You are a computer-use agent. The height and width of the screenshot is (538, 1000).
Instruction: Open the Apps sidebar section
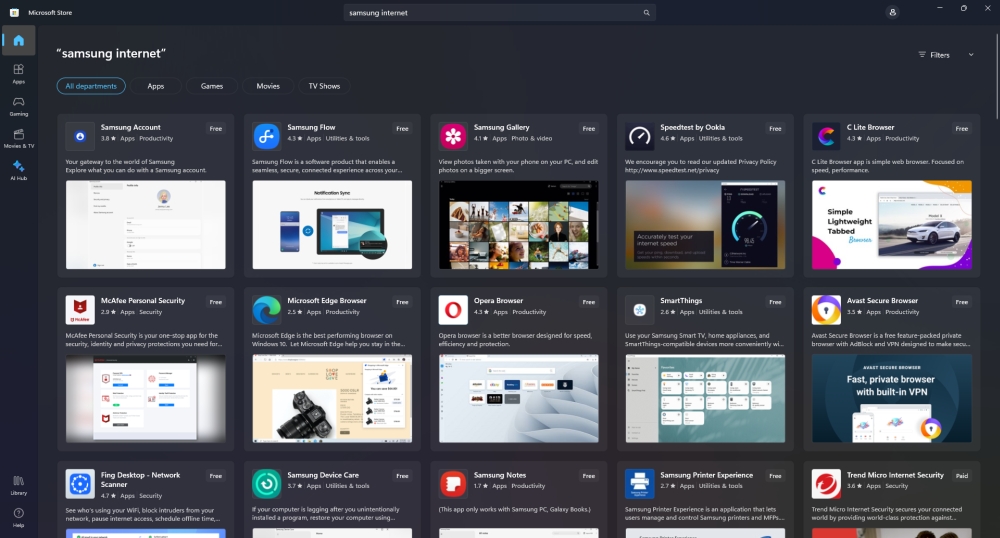(x=18, y=73)
